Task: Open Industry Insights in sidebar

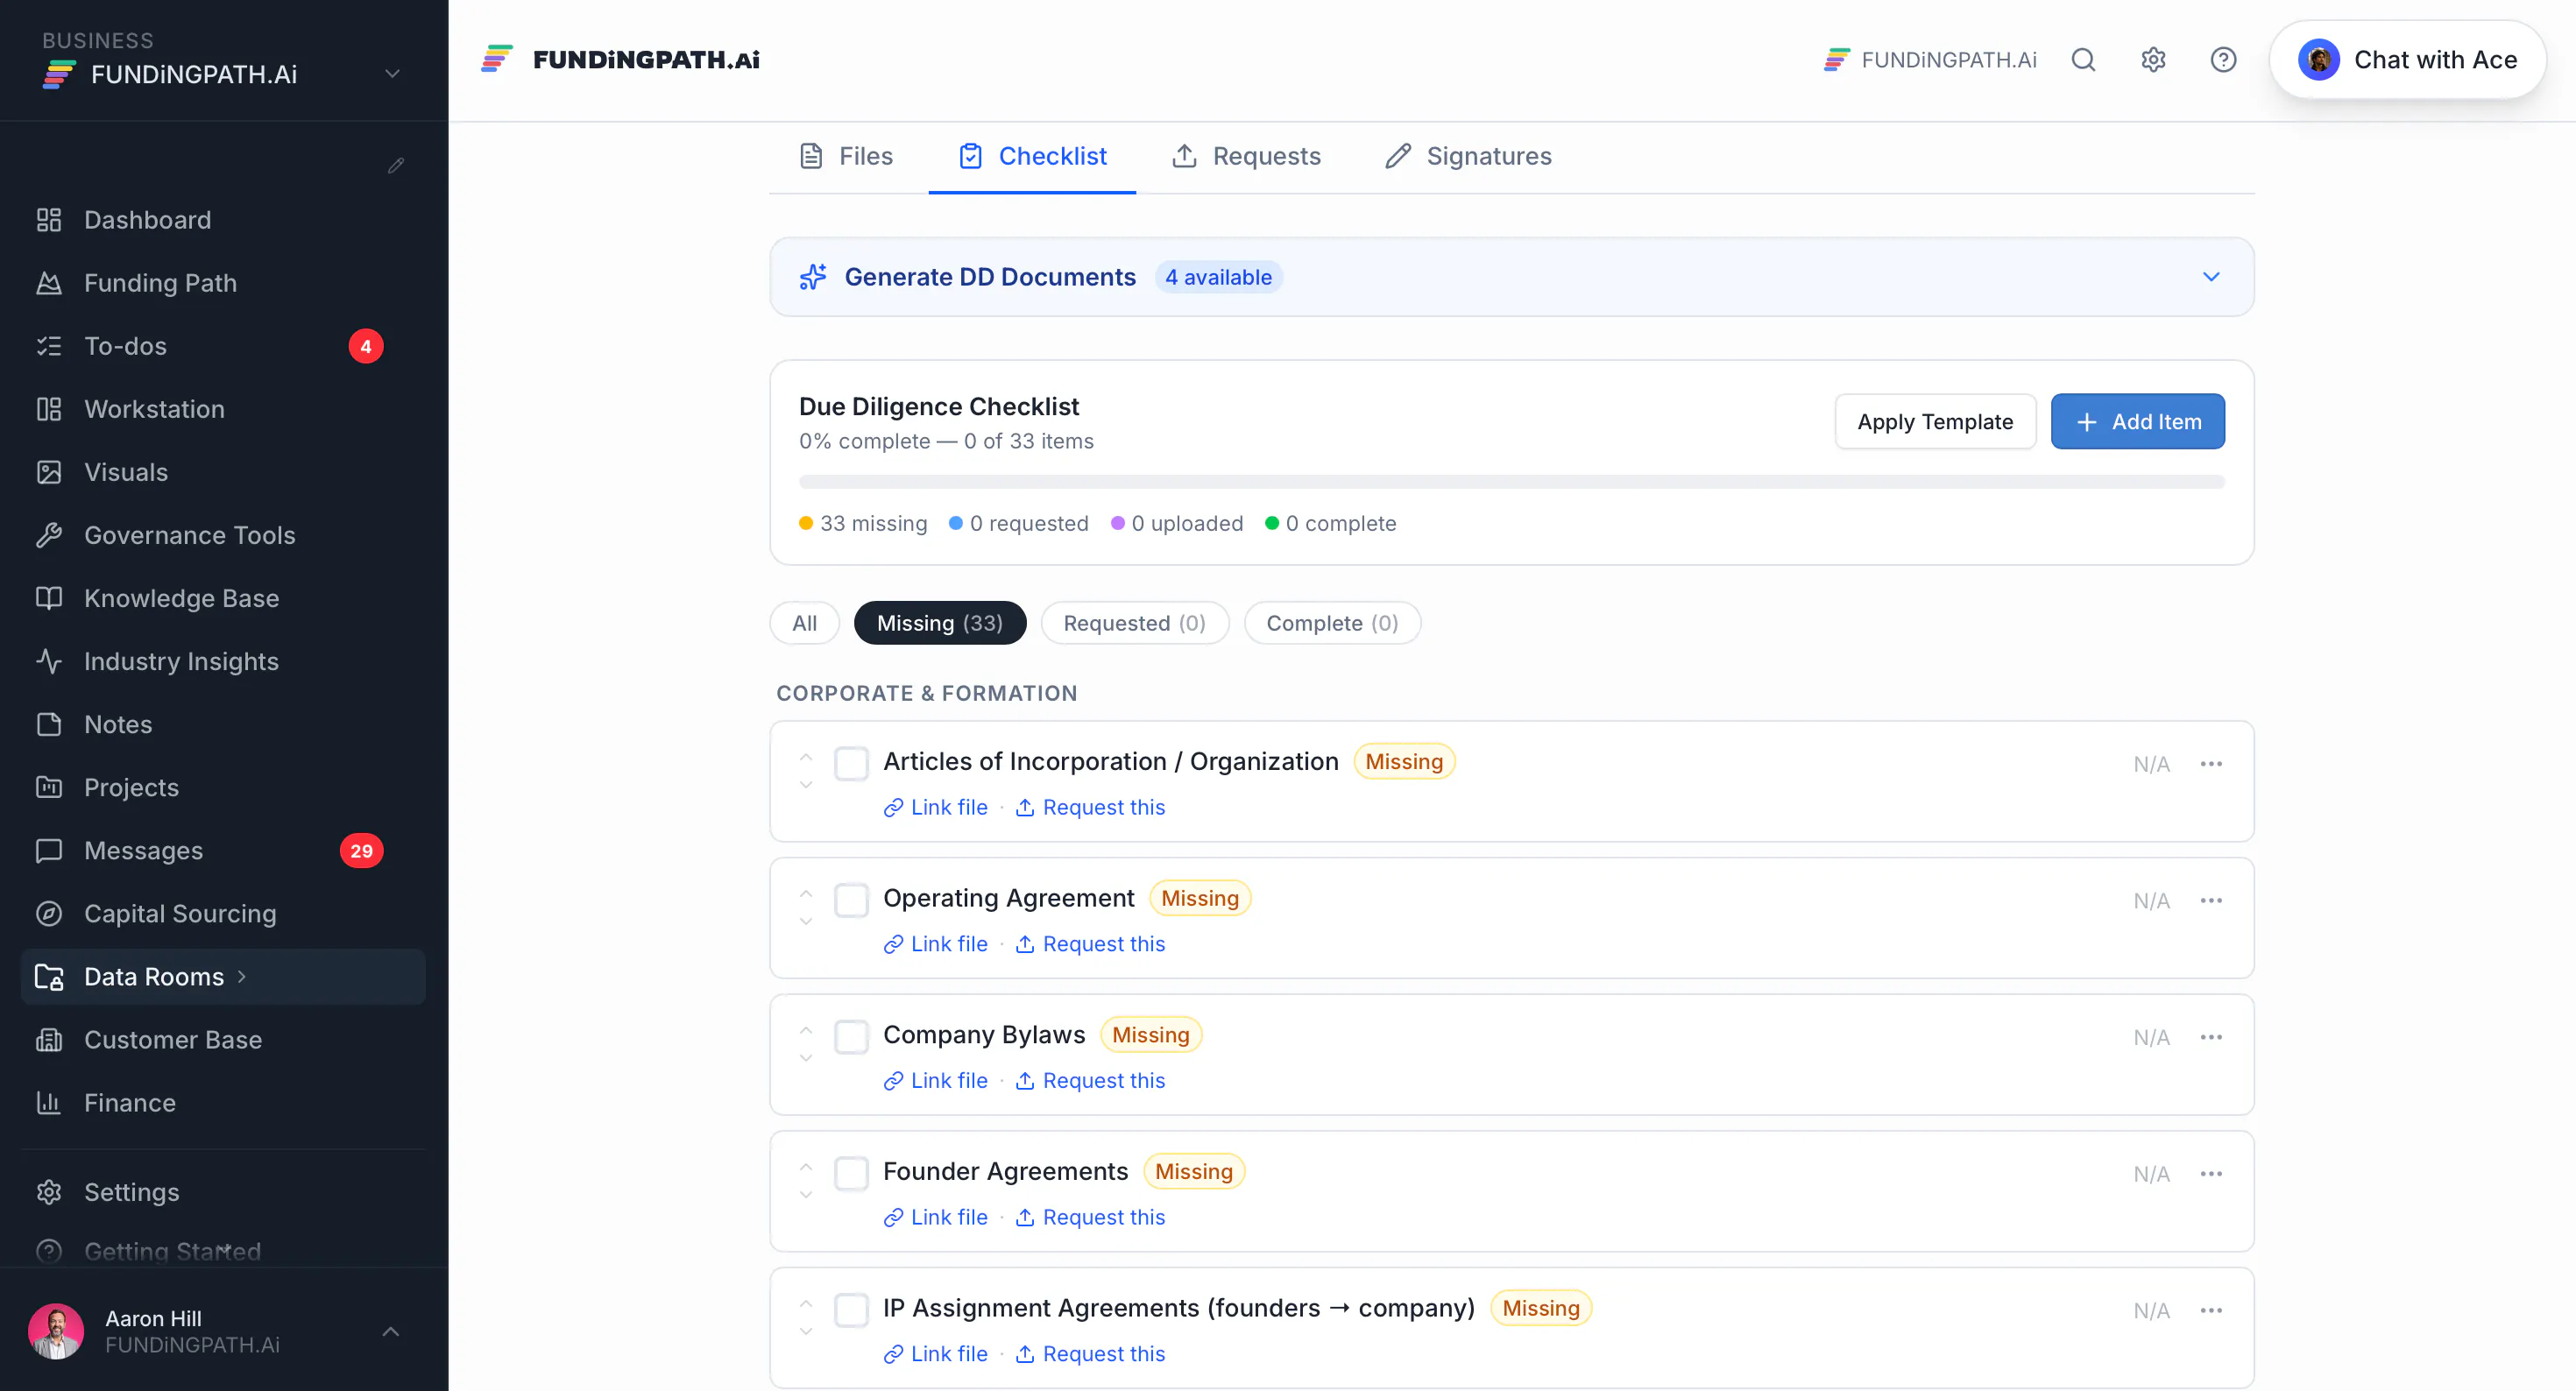Action: pos(224,661)
